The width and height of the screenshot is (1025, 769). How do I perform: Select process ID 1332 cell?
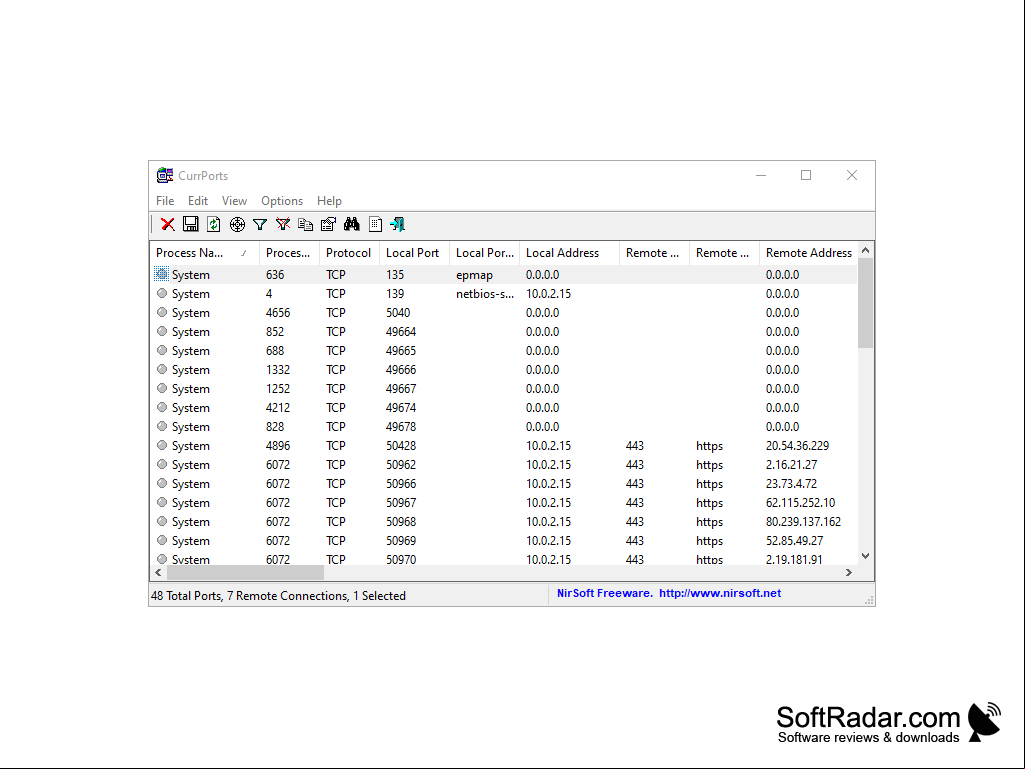click(278, 369)
